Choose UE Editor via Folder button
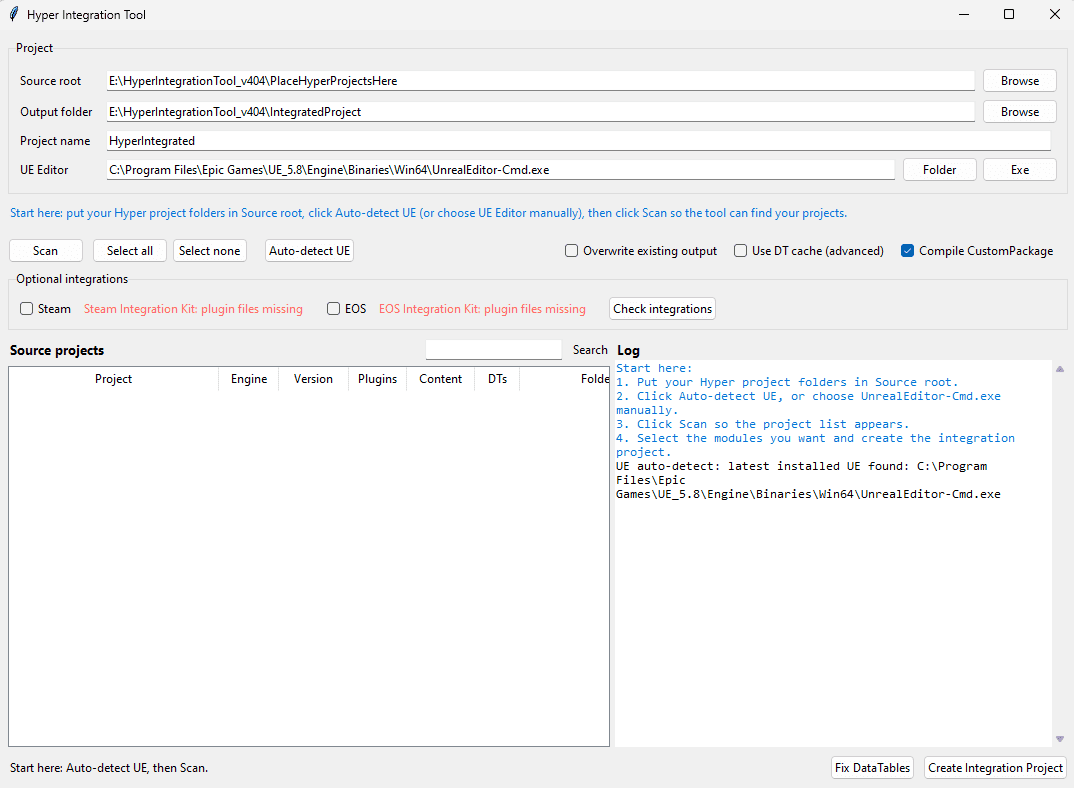The height and width of the screenshot is (788, 1074). click(x=940, y=170)
